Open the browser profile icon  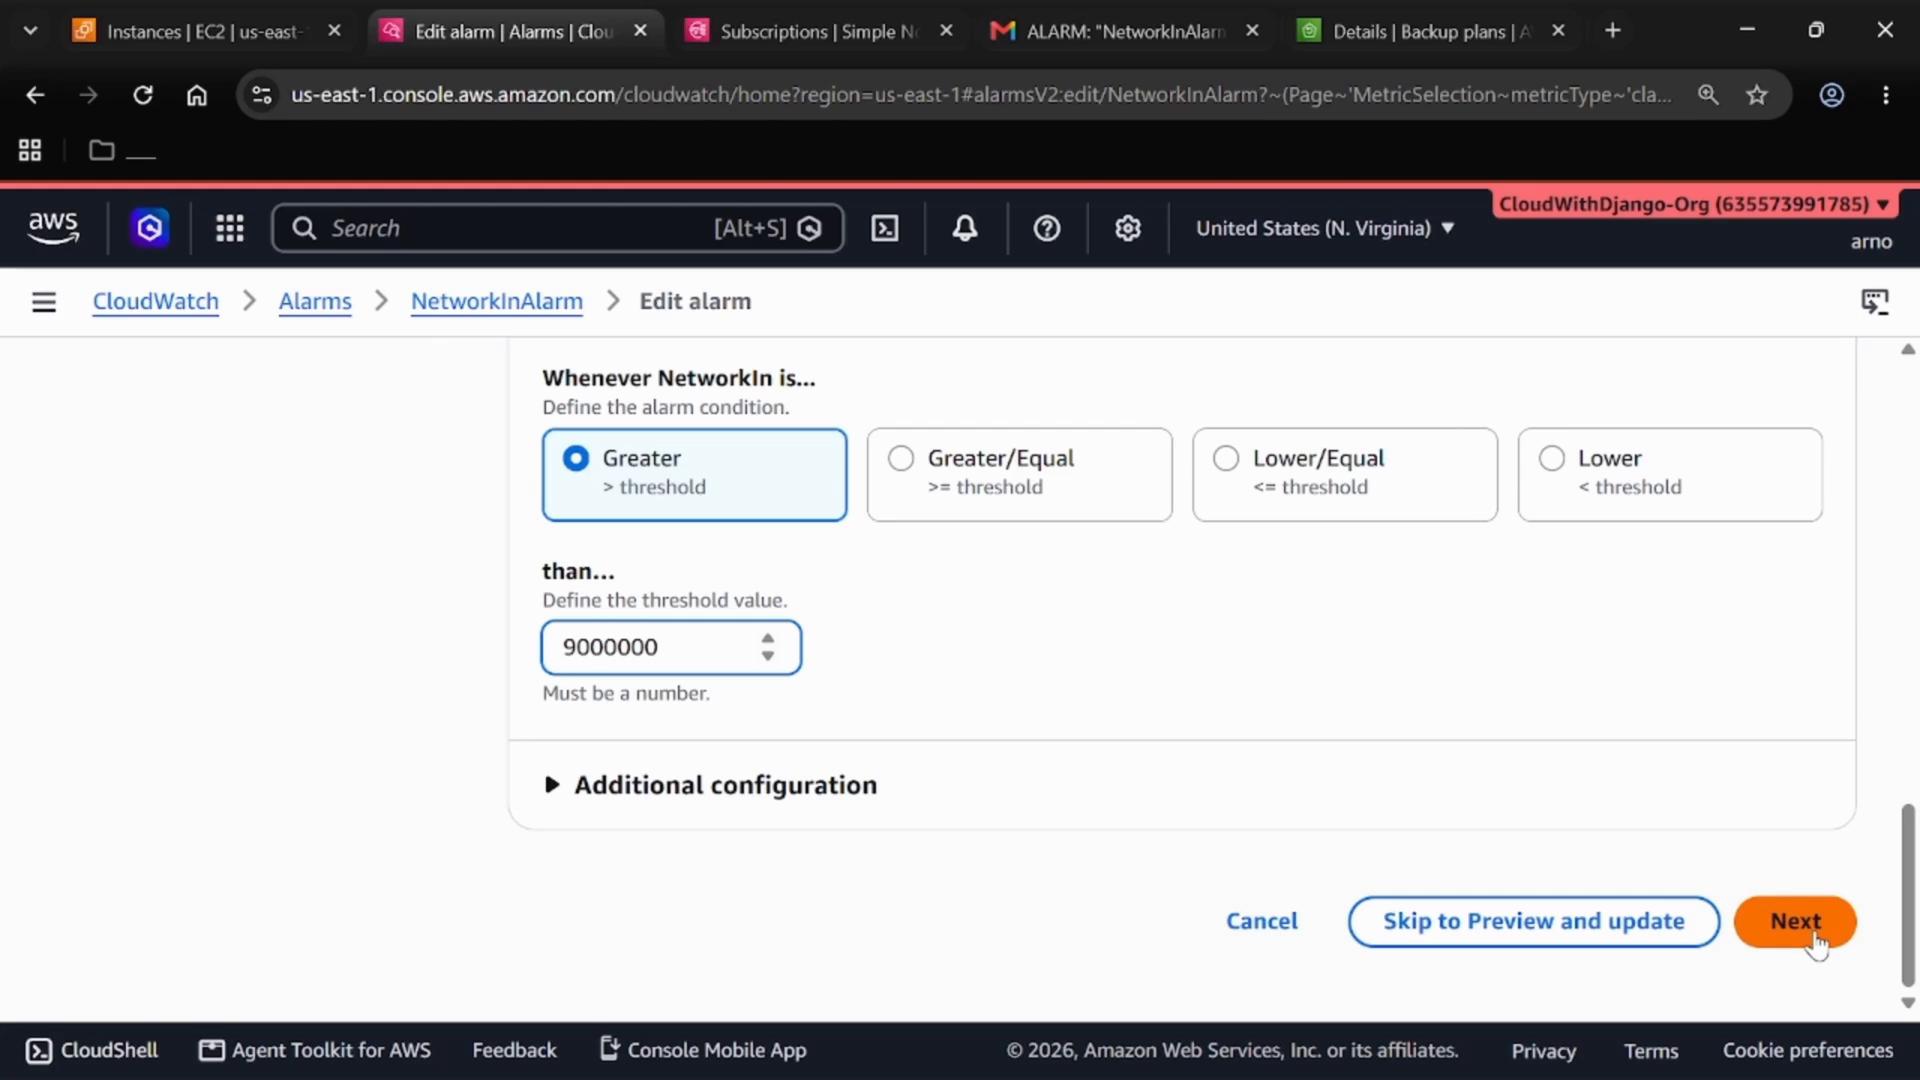click(x=1831, y=95)
